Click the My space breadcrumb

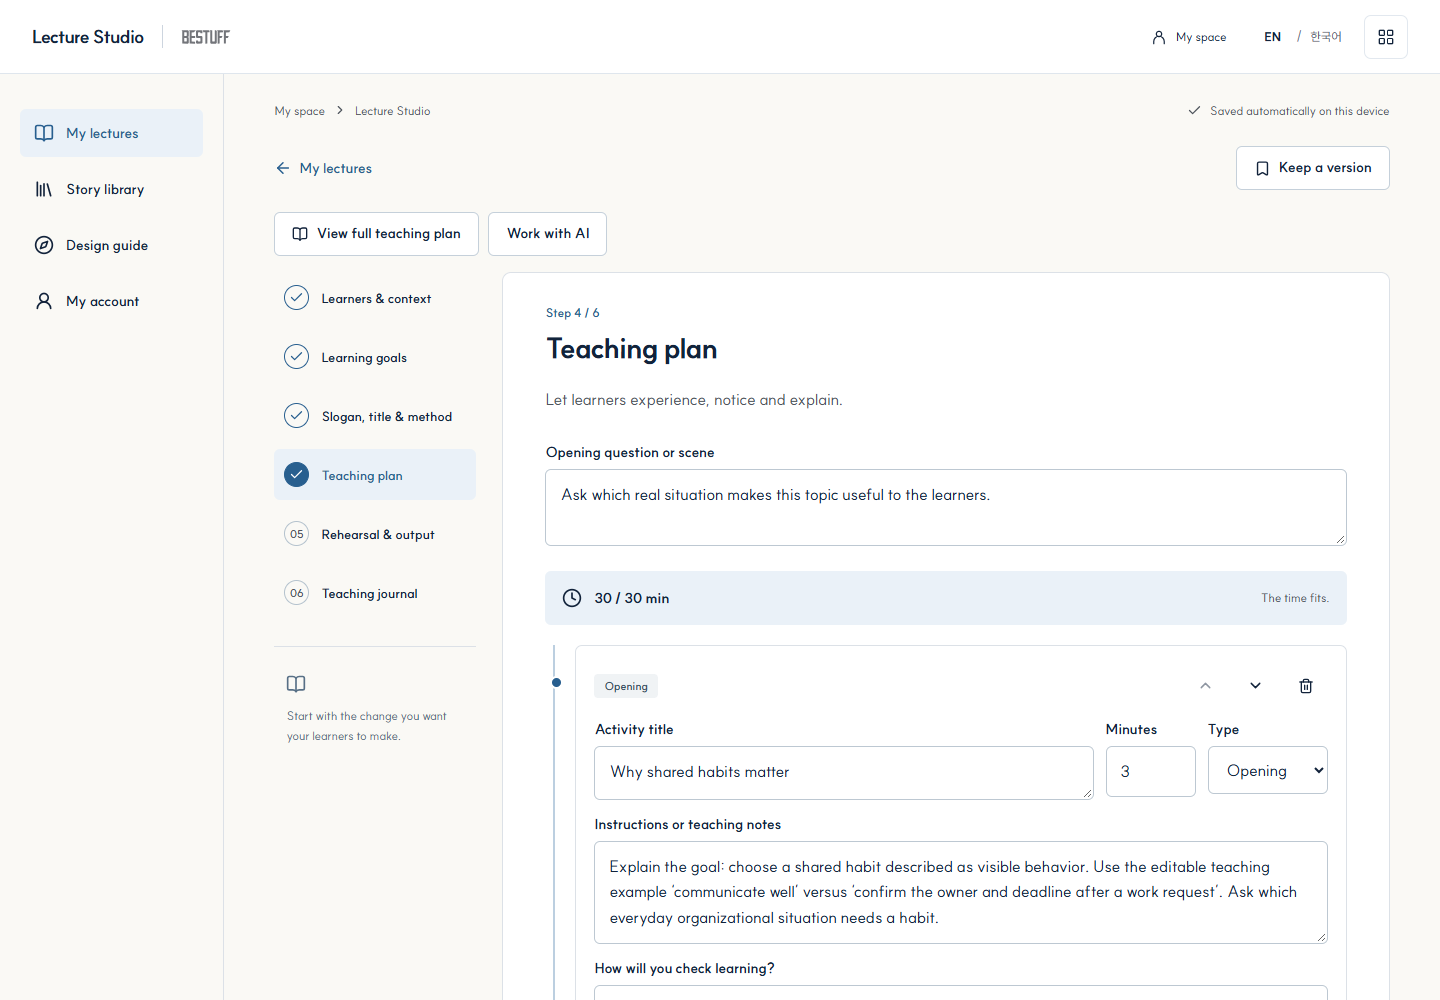pyautogui.click(x=299, y=111)
